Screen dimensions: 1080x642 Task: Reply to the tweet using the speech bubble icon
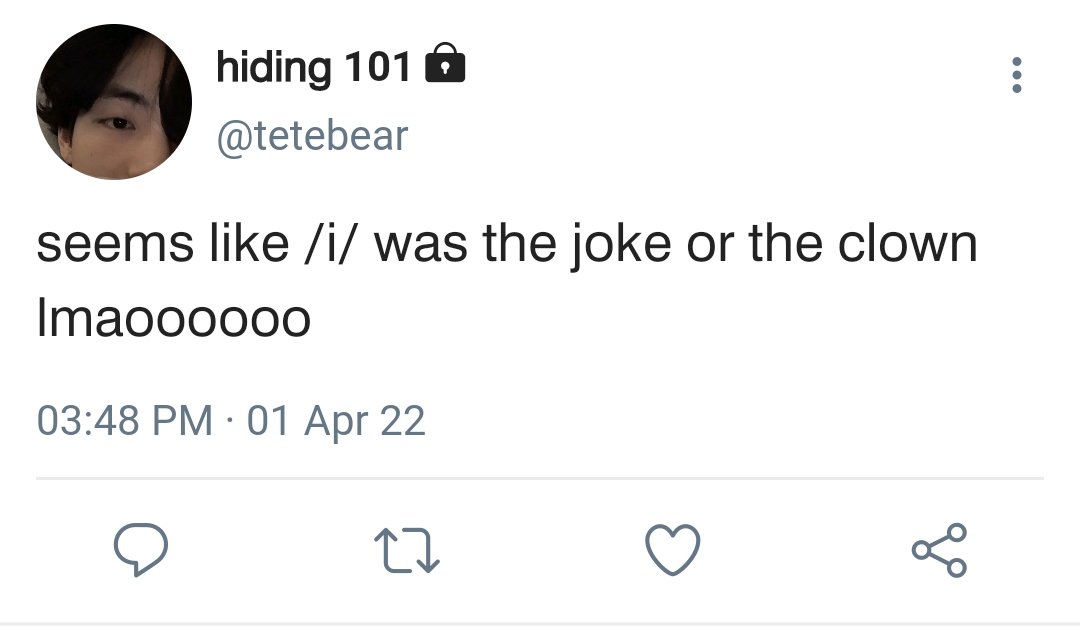pos(141,549)
